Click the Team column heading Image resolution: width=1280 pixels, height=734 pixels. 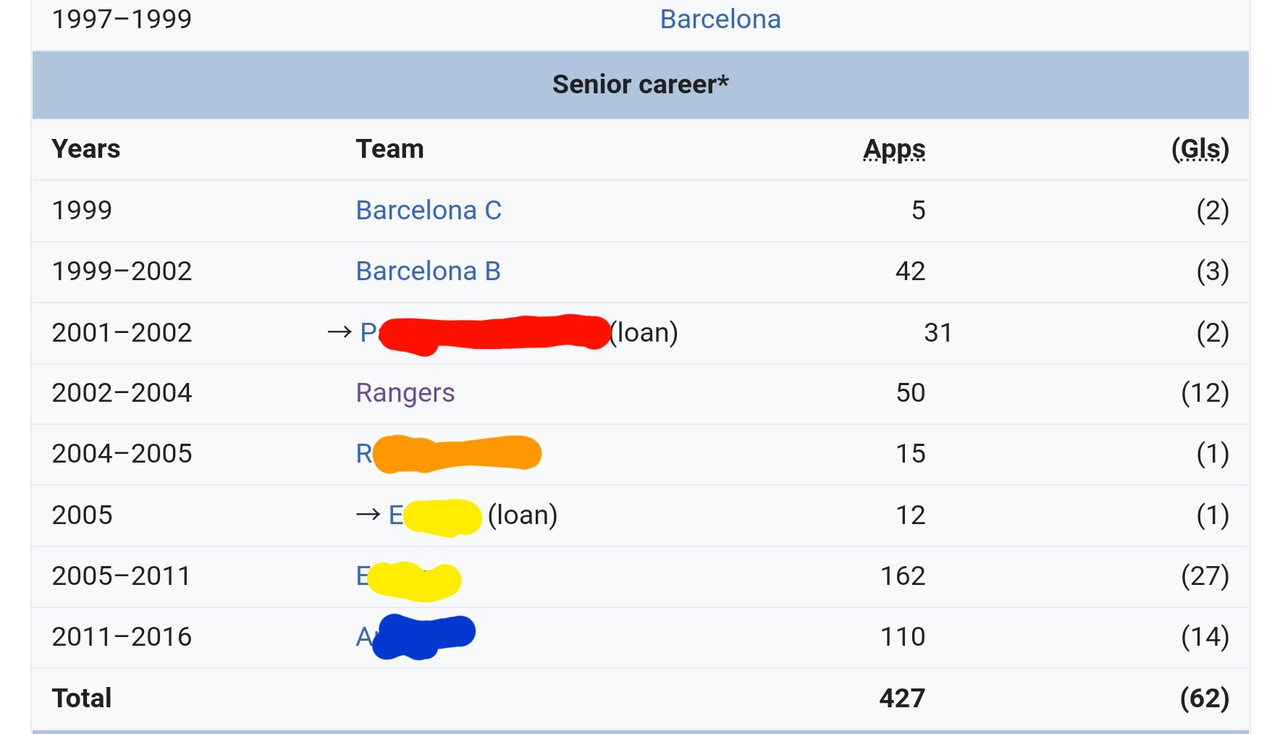(x=390, y=149)
